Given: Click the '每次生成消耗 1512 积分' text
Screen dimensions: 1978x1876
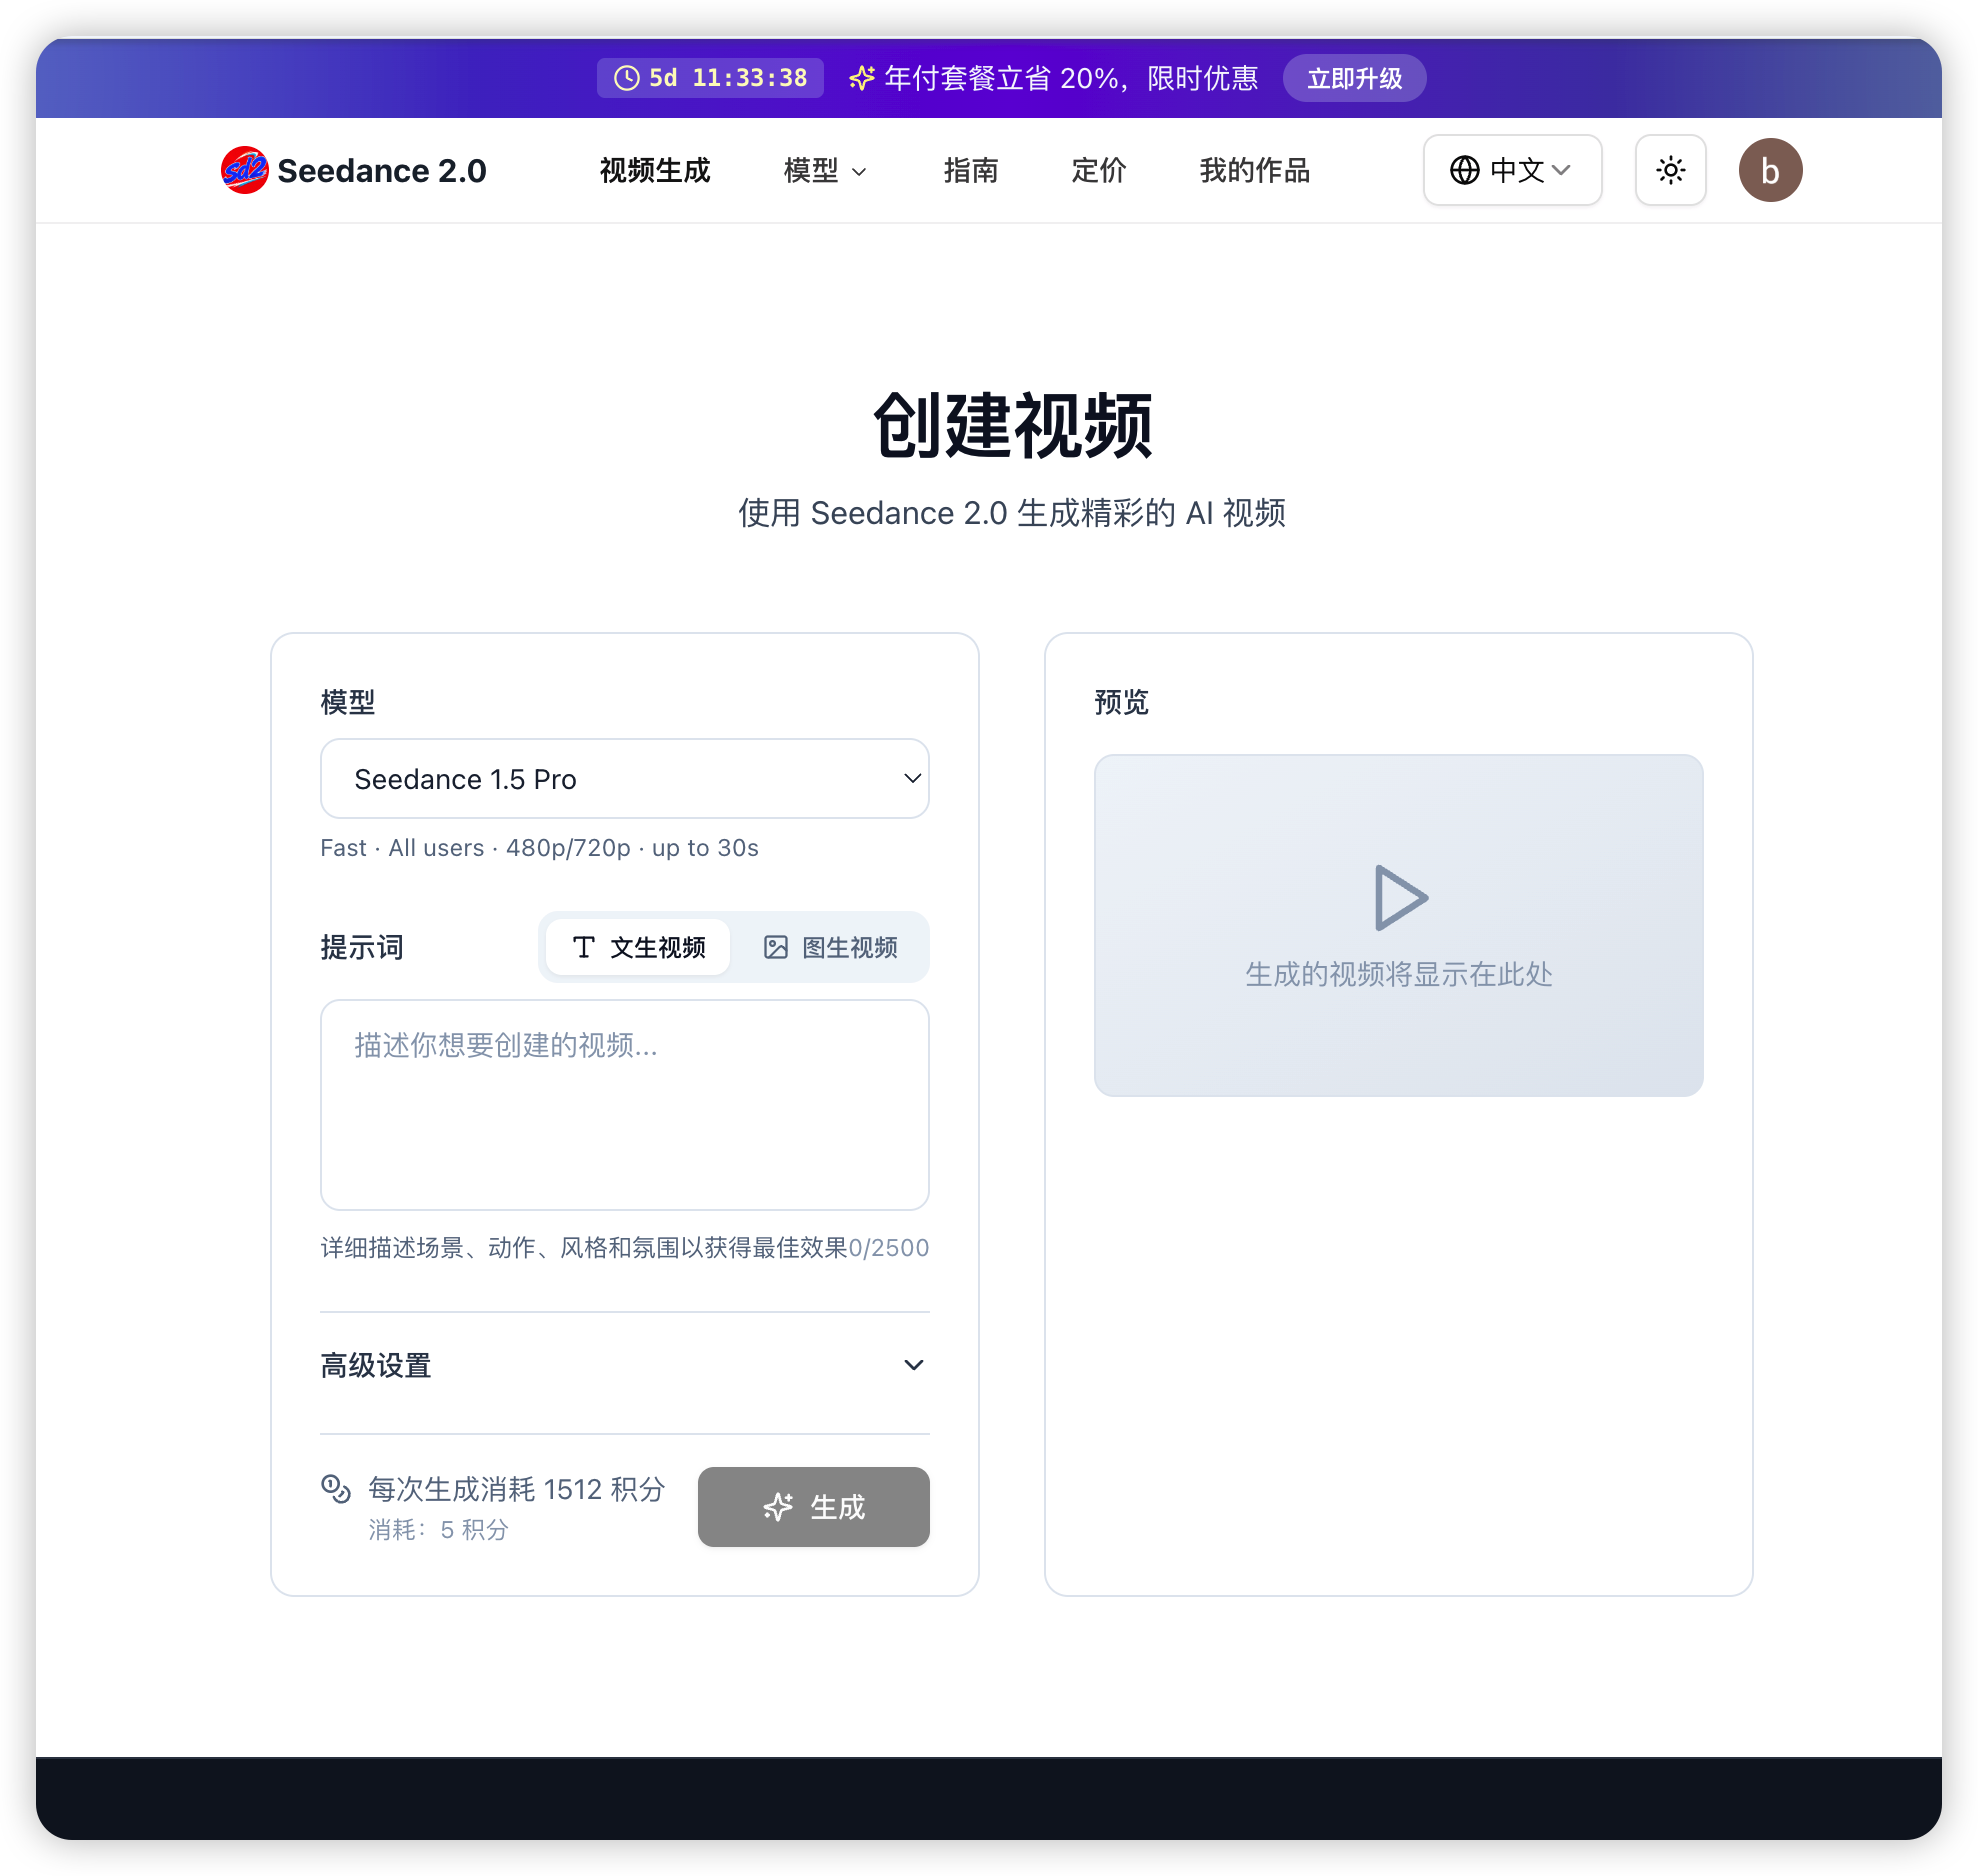Looking at the screenshot, I should [517, 1489].
